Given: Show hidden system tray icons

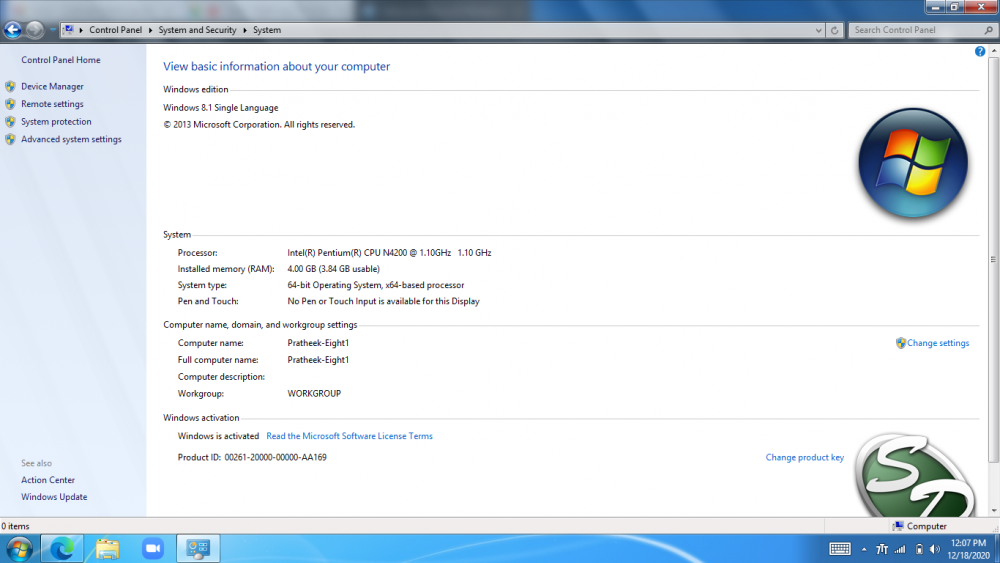Looking at the screenshot, I should click(x=864, y=549).
